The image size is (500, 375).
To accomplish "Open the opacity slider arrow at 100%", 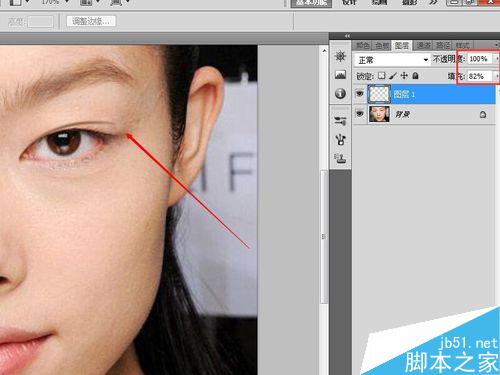I will [x=497, y=59].
